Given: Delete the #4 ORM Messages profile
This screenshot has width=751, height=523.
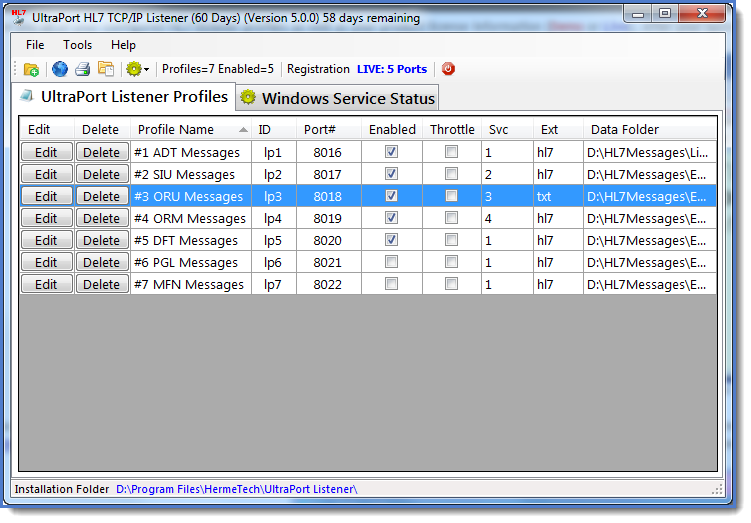Looking at the screenshot, I should (102, 218).
